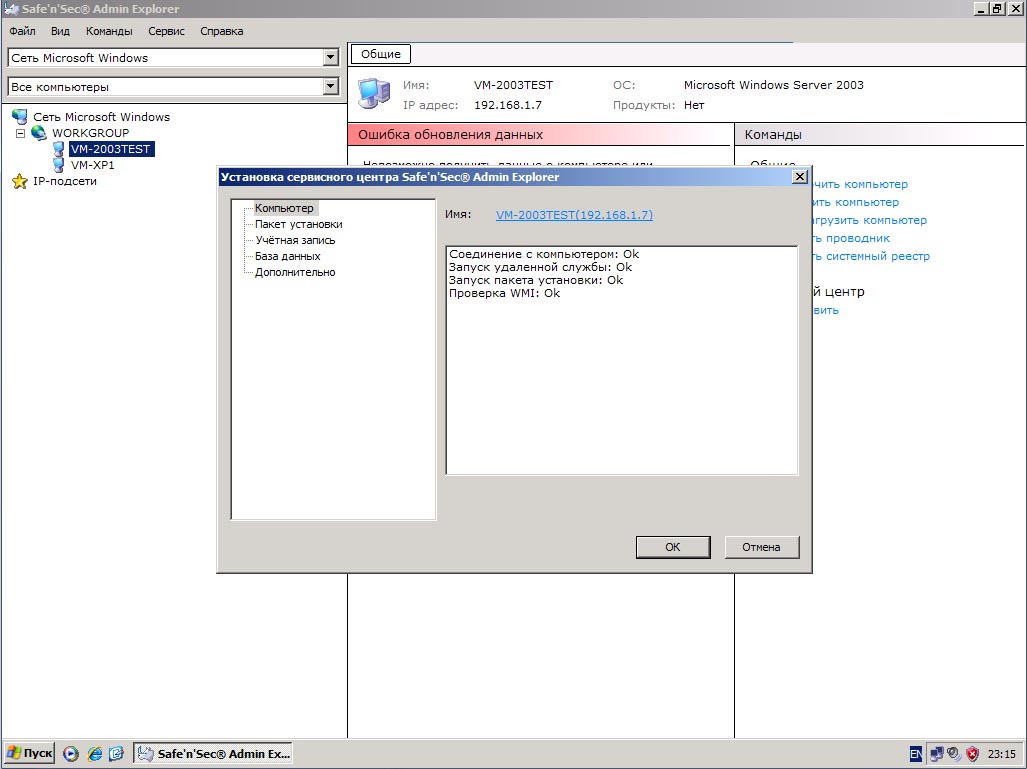The height and width of the screenshot is (769, 1027).
Task: Open the Файл menu
Action: [x=22, y=31]
